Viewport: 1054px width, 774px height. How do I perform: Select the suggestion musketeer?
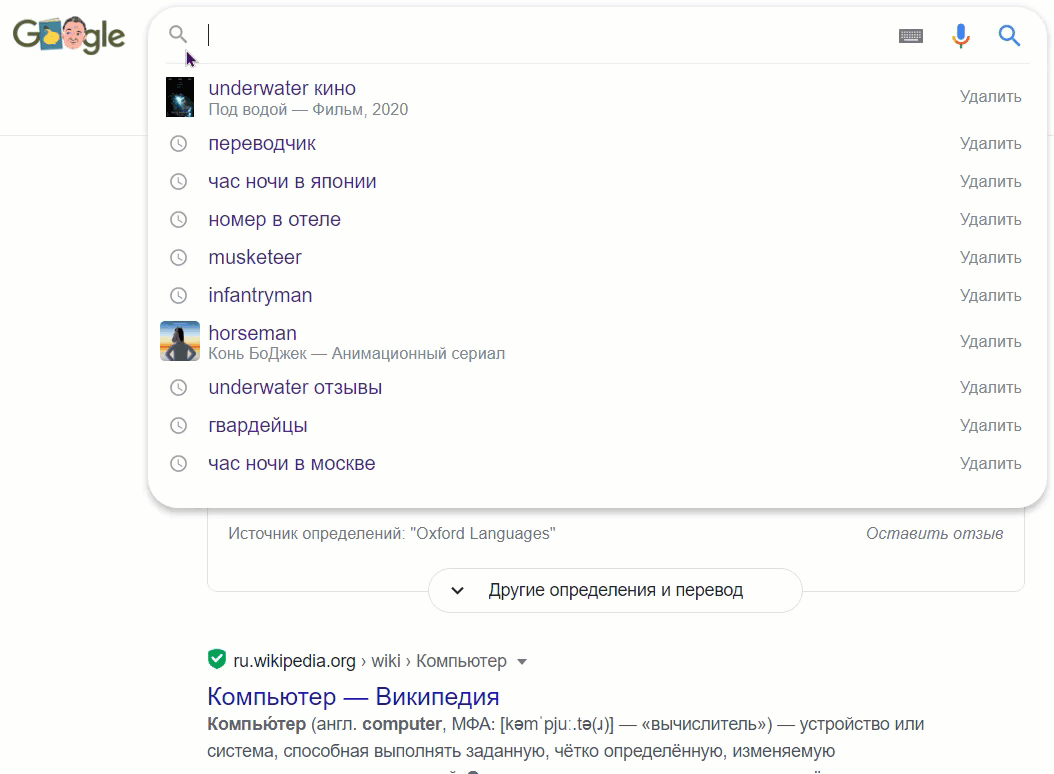point(255,258)
